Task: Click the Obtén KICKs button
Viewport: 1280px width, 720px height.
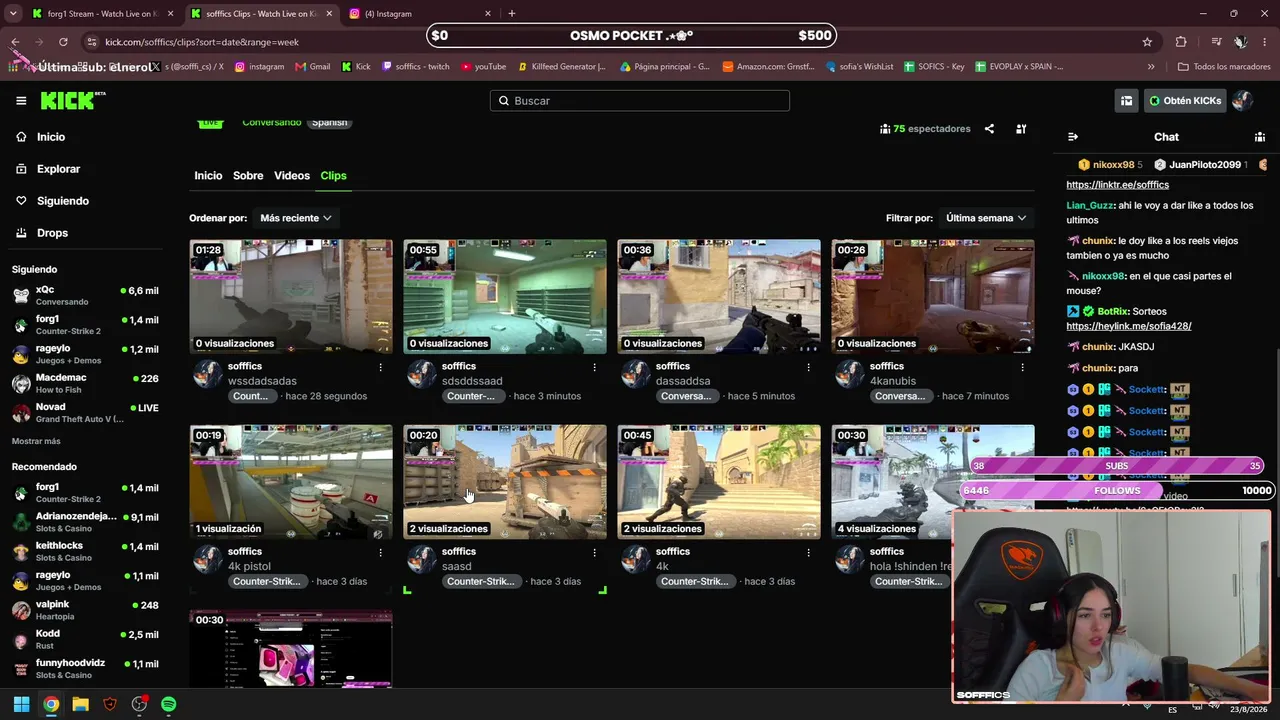Action: 1185,101
